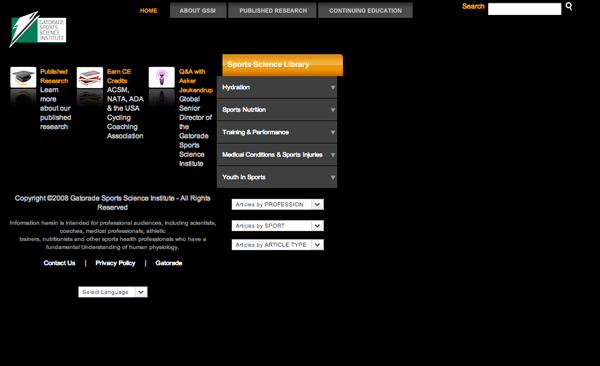Open the Articles by PROFESSION dropdown
The width and height of the screenshot is (600, 366).
[x=277, y=204]
